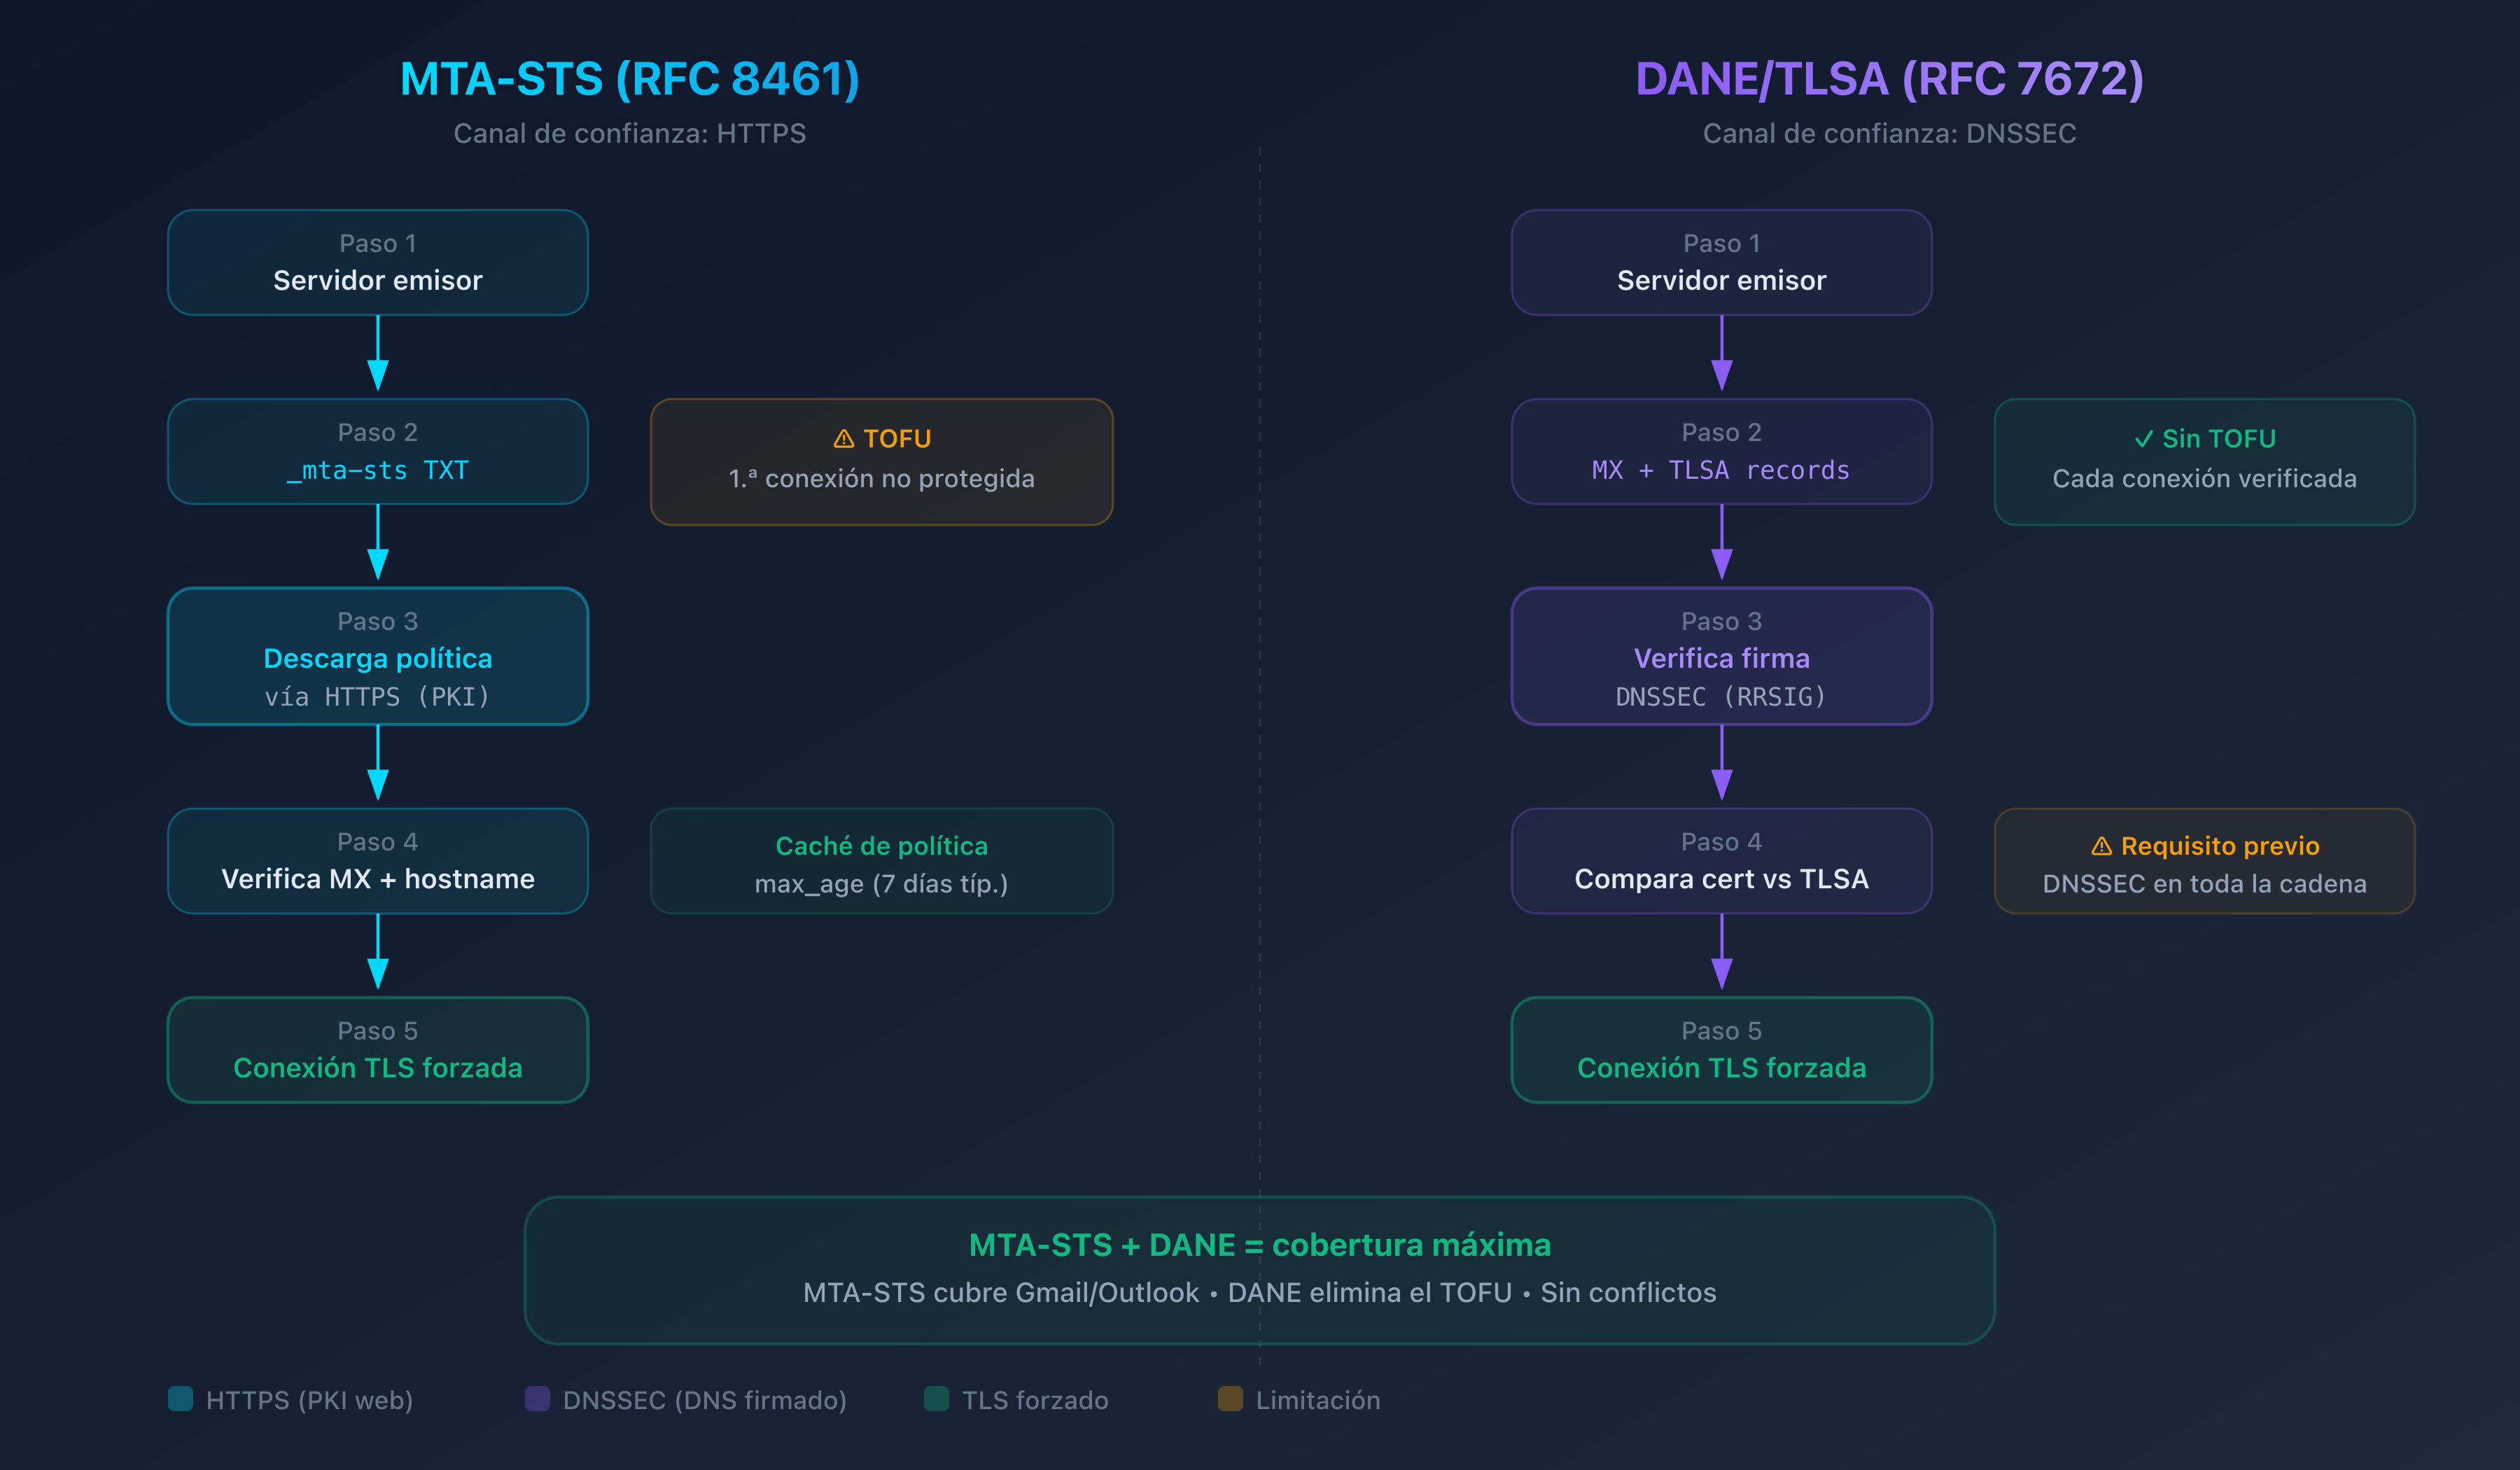The image size is (2520, 1470).
Task: Open the Paso 4 Compara cert vs TLSA box
Action: click(1722, 860)
